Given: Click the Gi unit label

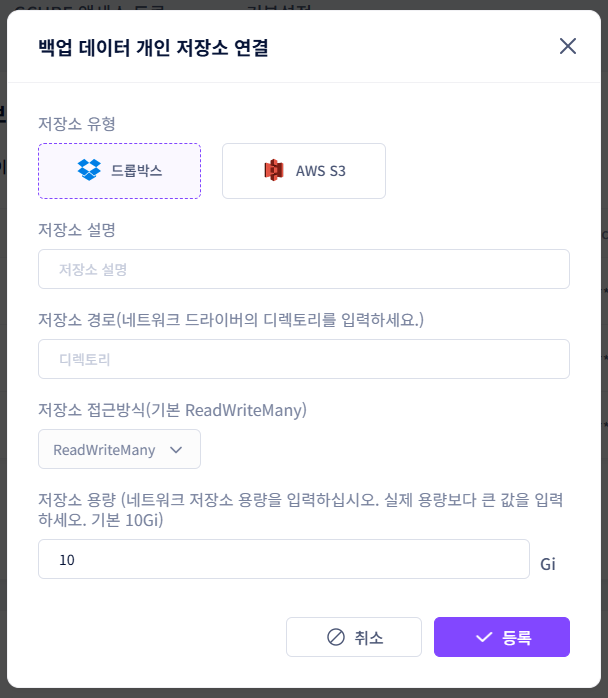Looking at the screenshot, I should pos(548,564).
